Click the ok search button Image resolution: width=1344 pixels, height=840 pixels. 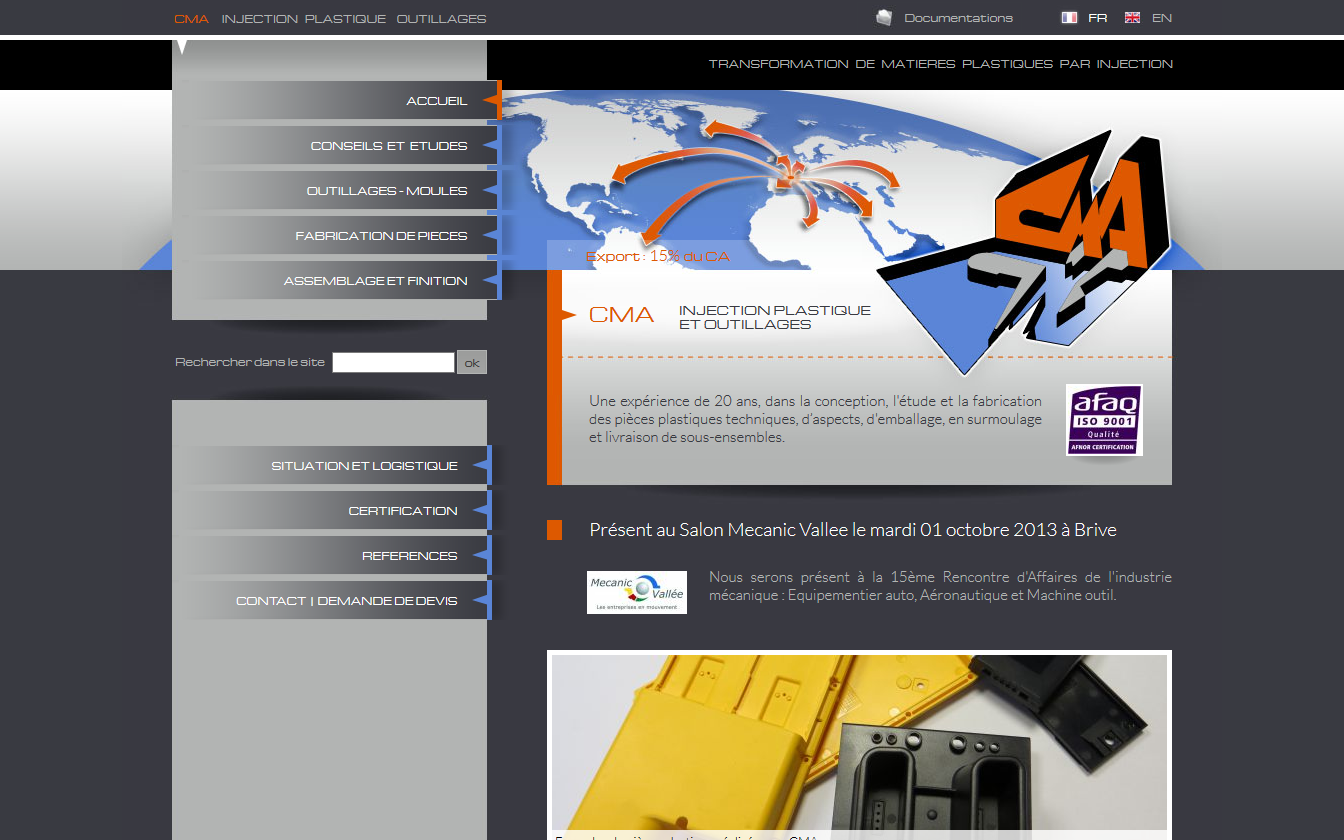(x=472, y=362)
